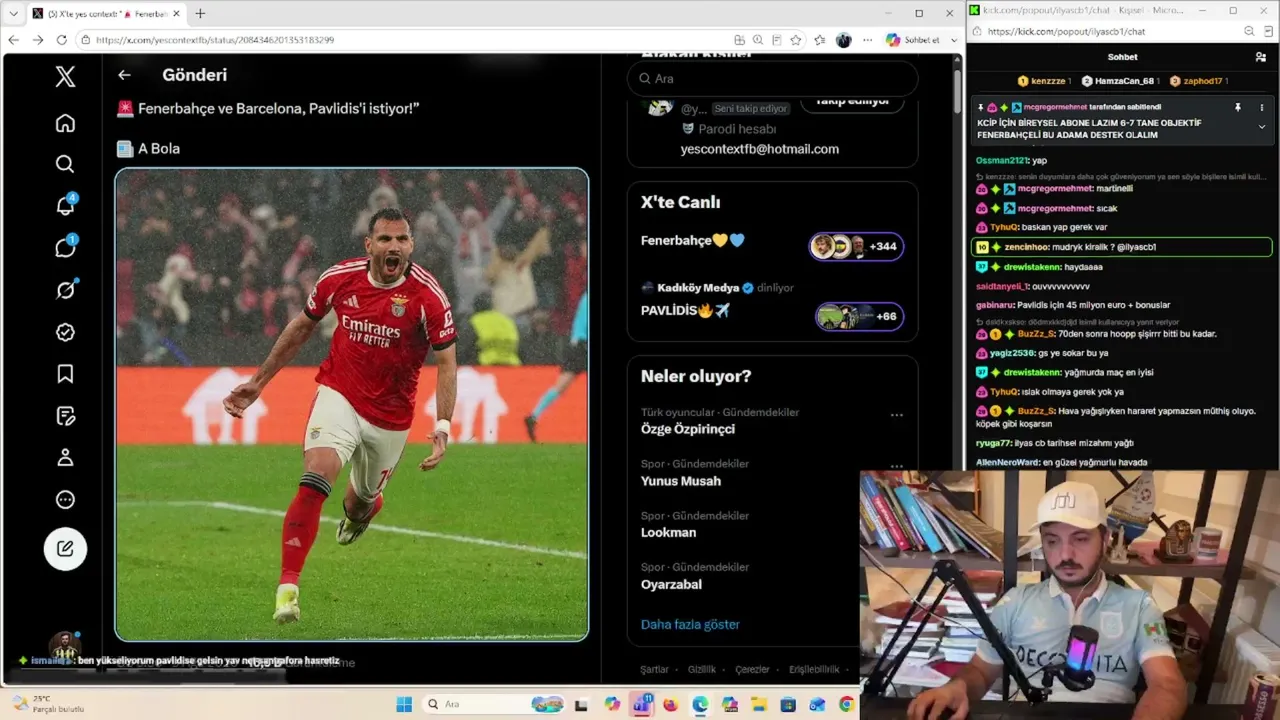Click the compose post button
Viewport: 1280px width, 720px height.
point(65,548)
